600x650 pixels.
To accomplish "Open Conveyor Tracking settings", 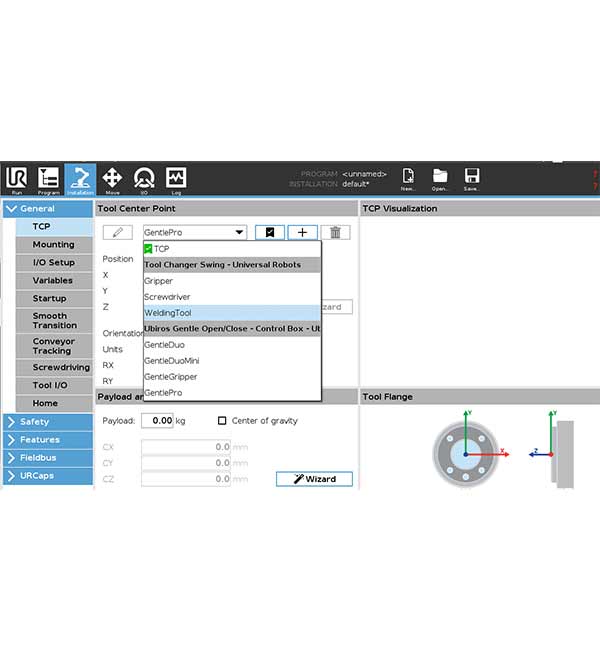I will coord(54,346).
